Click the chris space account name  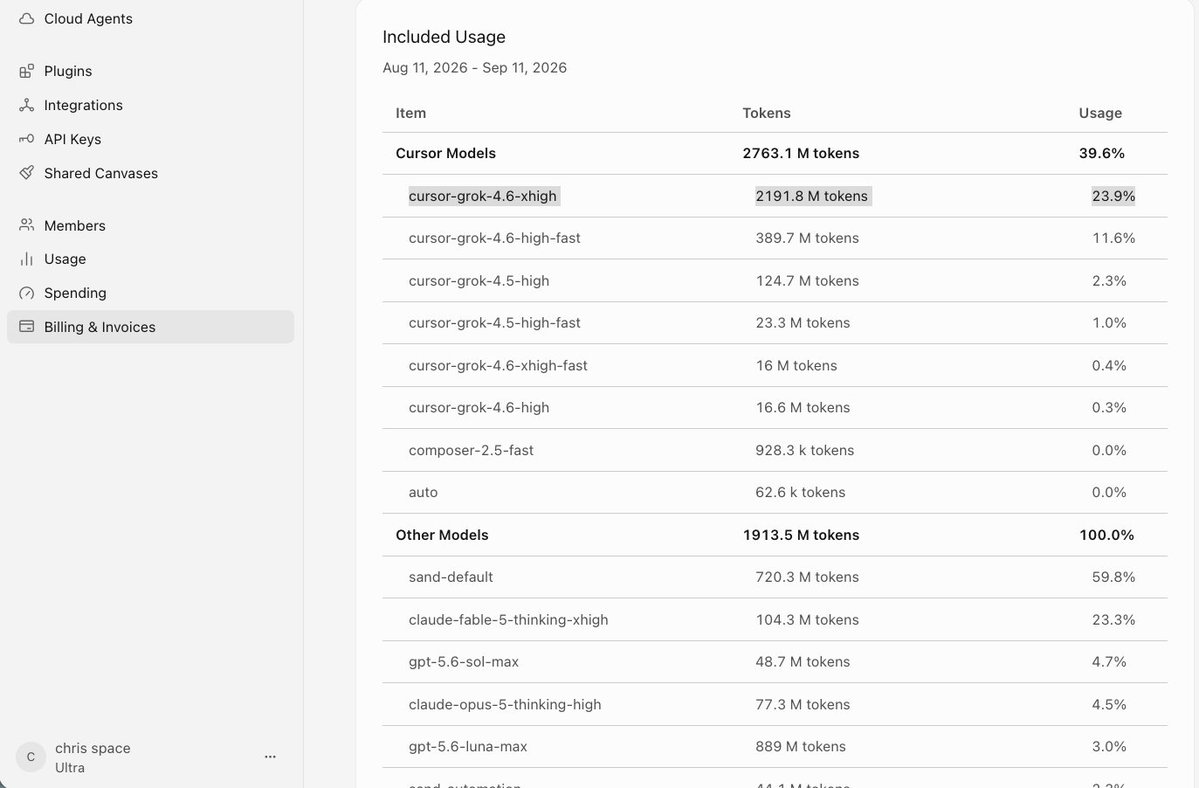[x=93, y=748]
